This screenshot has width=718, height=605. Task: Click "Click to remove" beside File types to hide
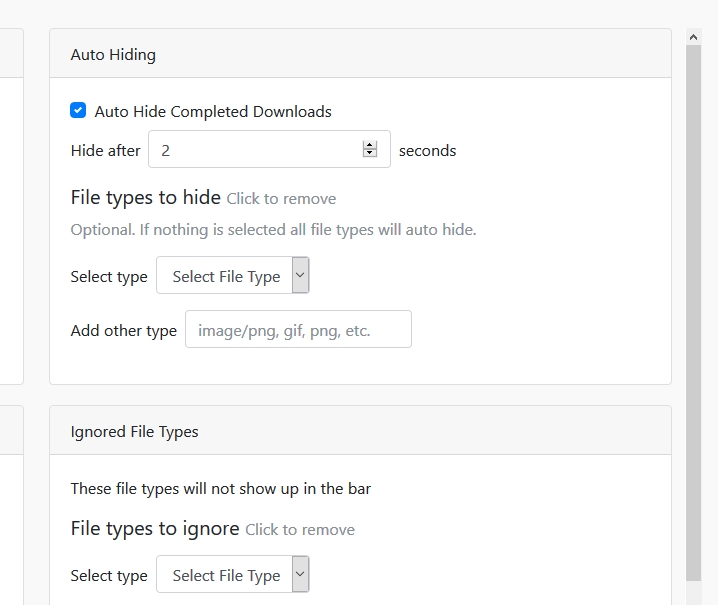tap(281, 199)
